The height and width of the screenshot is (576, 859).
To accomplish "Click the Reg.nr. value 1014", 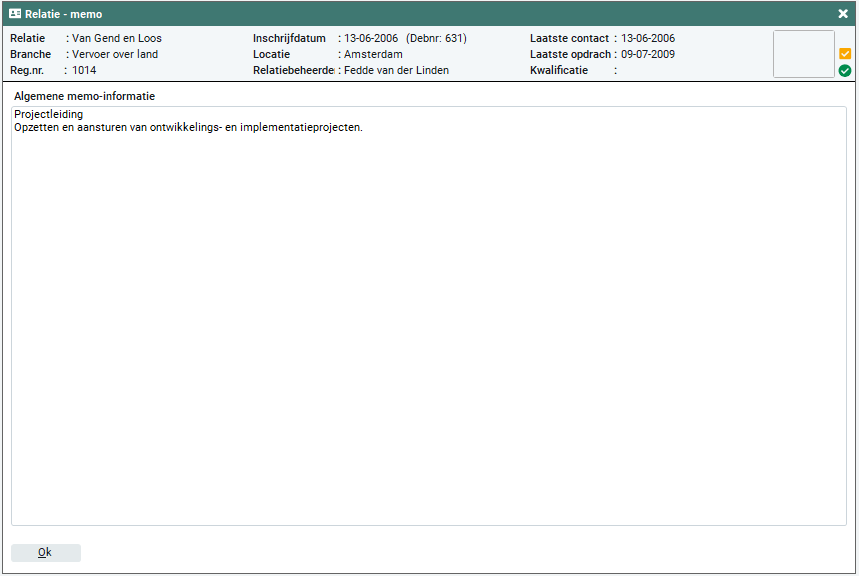I will click(x=84, y=71).
